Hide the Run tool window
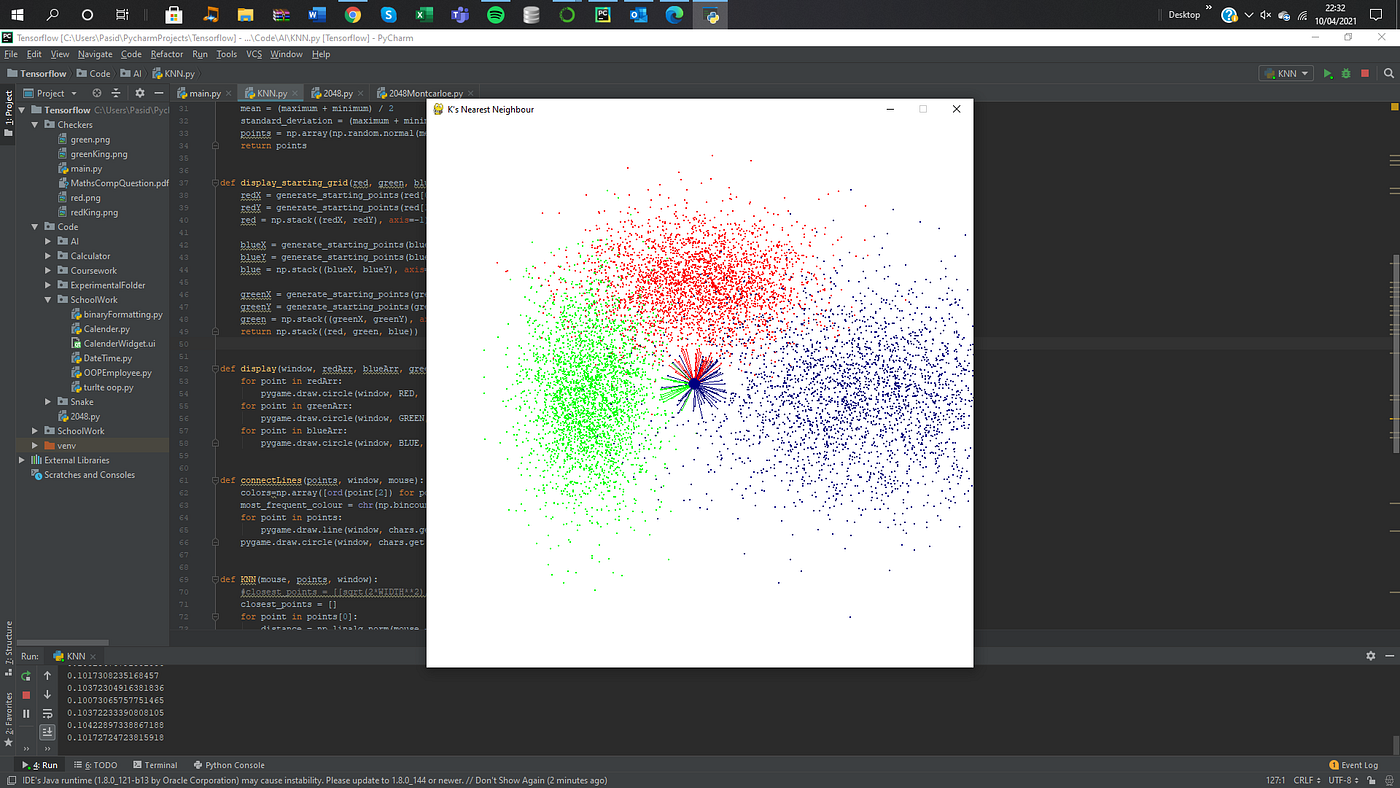This screenshot has height=788, width=1400. click(1388, 656)
